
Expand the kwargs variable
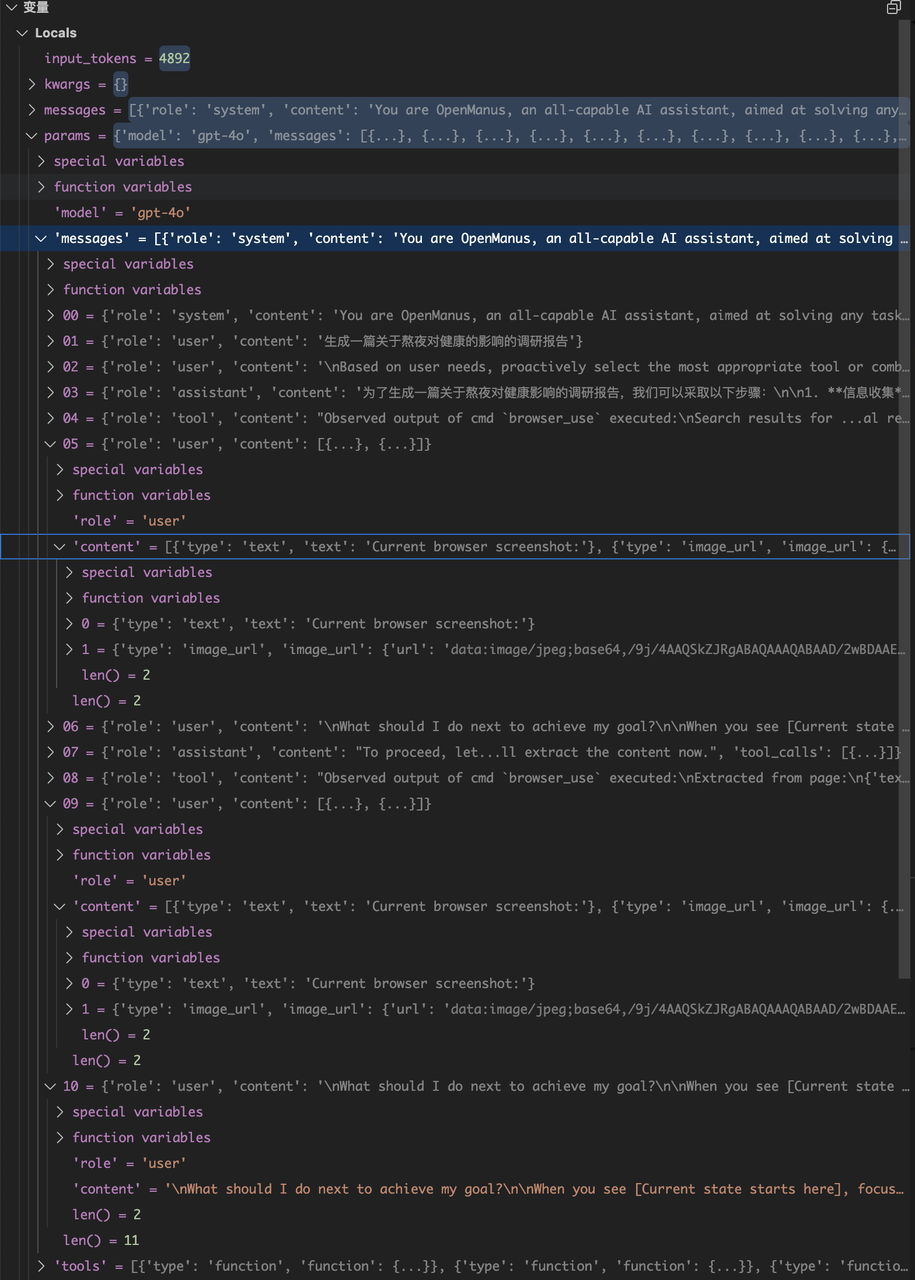tap(32, 85)
